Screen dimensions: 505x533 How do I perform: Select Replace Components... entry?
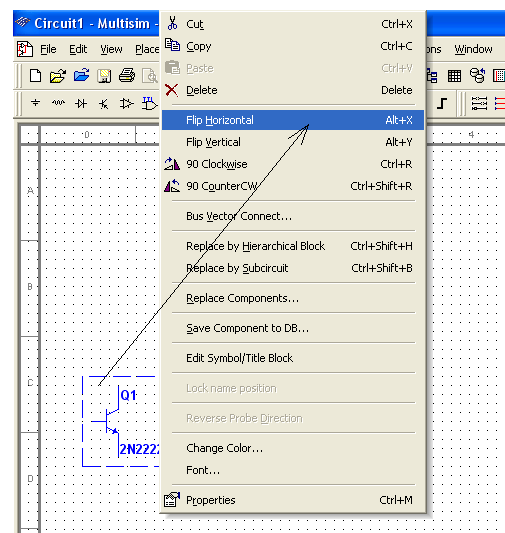(293, 298)
